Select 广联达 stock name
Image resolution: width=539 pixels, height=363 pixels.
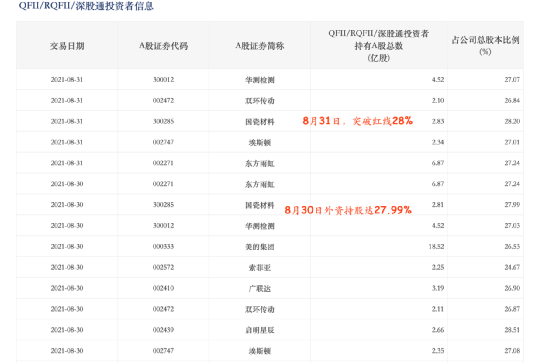[x=260, y=288]
